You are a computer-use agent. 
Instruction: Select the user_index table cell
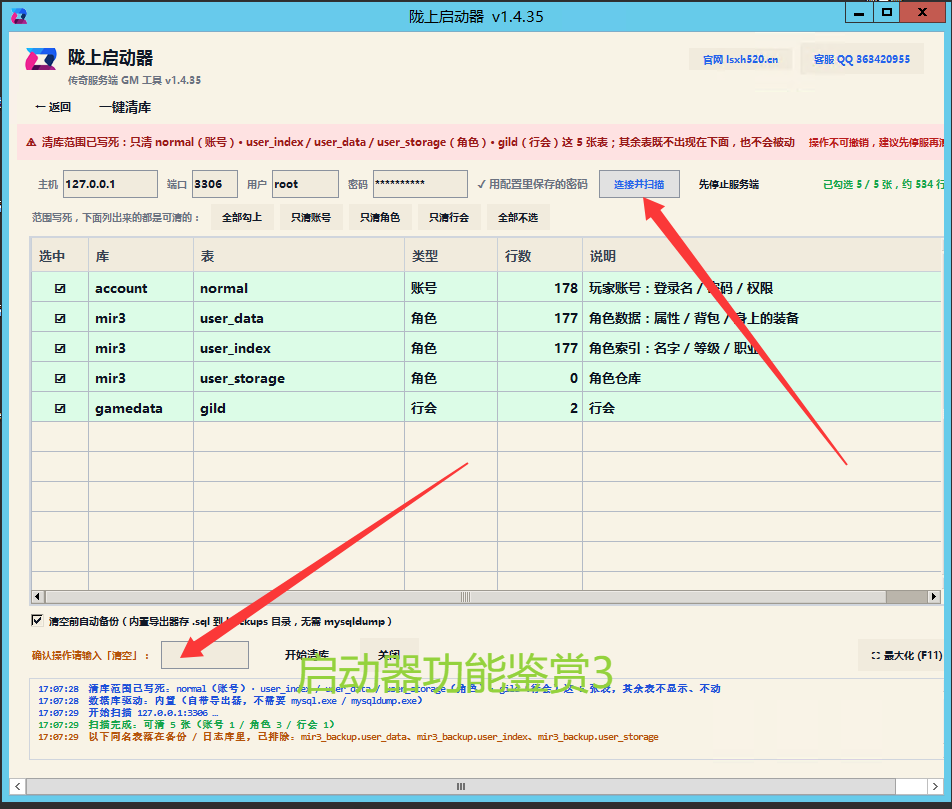tap(299, 349)
